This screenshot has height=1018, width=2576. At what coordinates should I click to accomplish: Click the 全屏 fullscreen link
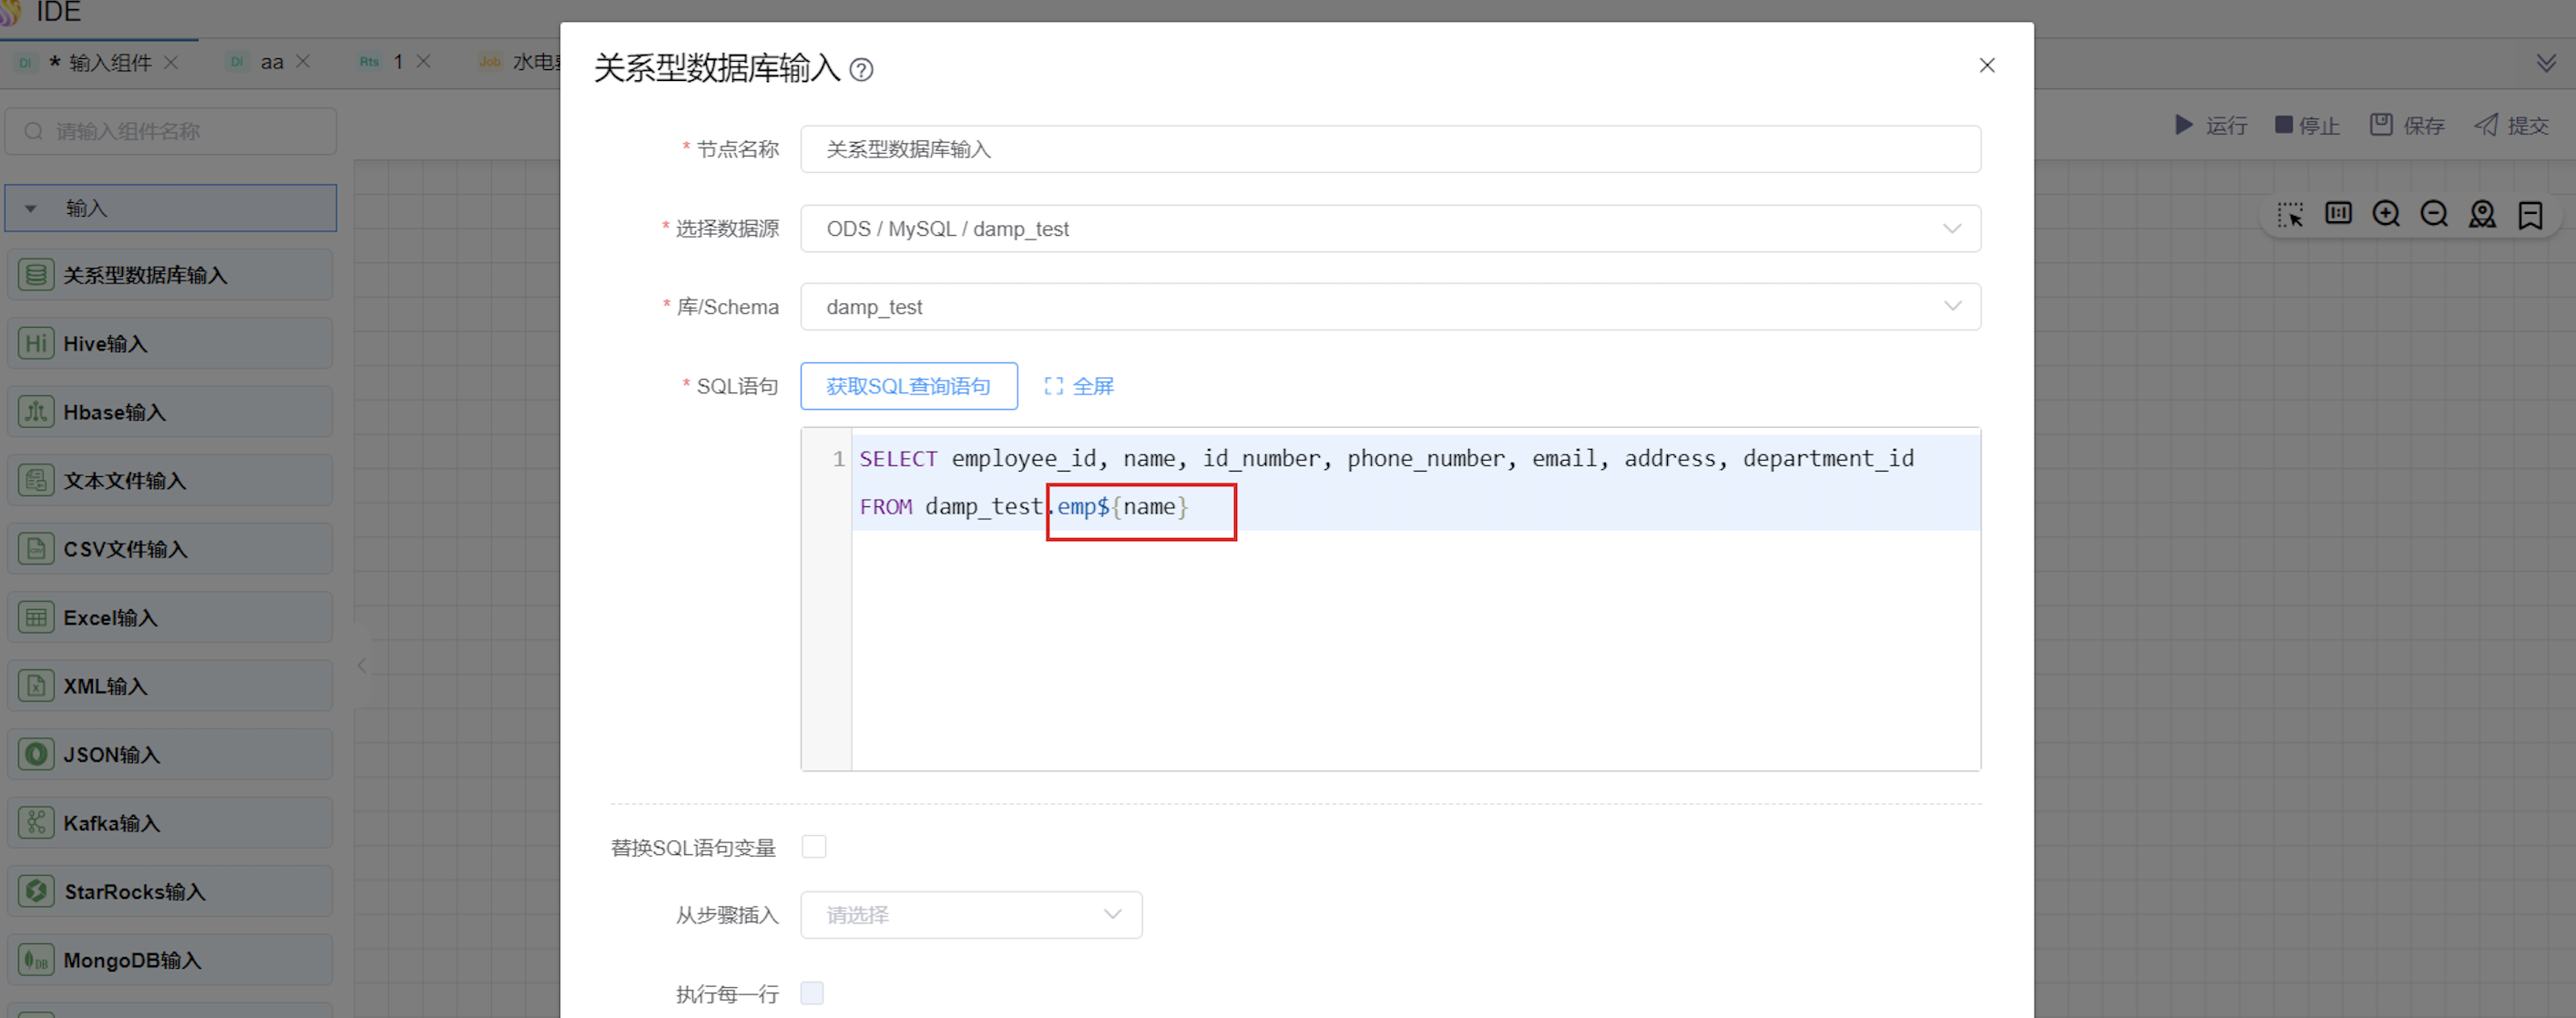[x=1079, y=386]
